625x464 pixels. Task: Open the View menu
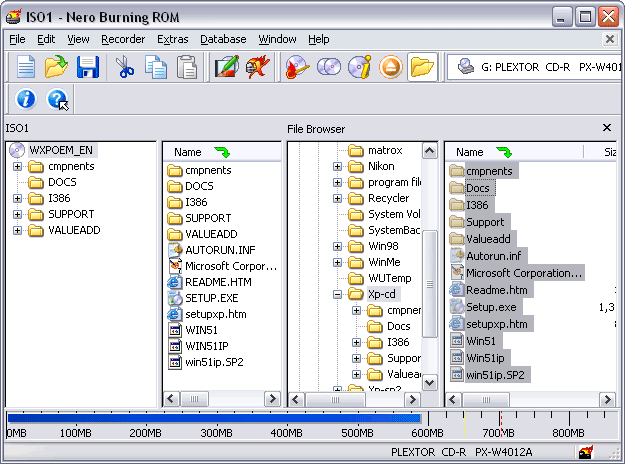click(78, 39)
